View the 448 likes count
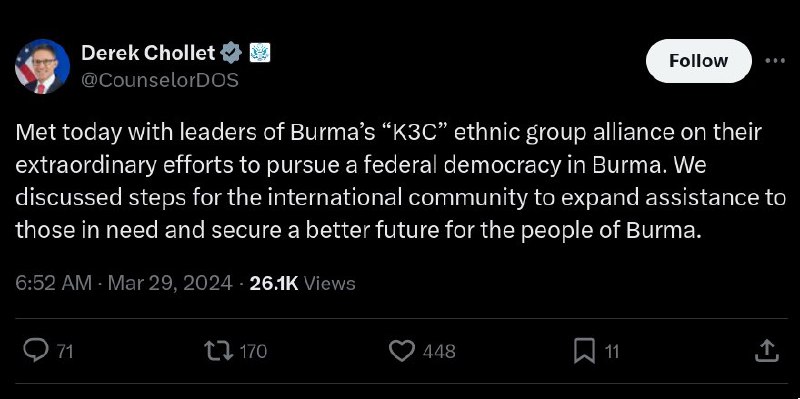The height and width of the screenshot is (399, 800). pyautogui.click(x=439, y=352)
